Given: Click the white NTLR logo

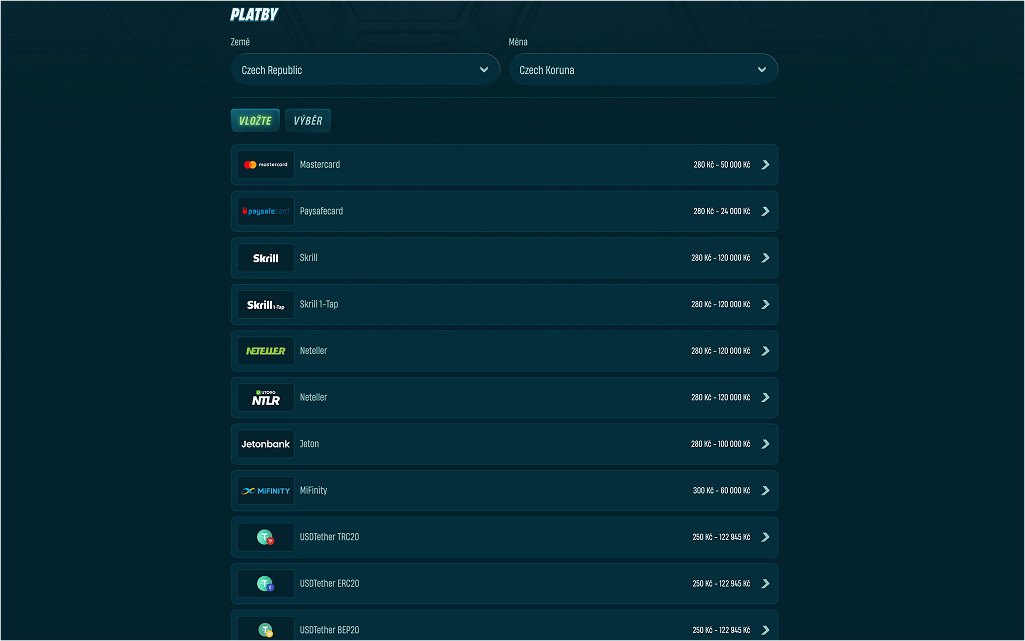Looking at the screenshot, I should [x=265, y=397].
